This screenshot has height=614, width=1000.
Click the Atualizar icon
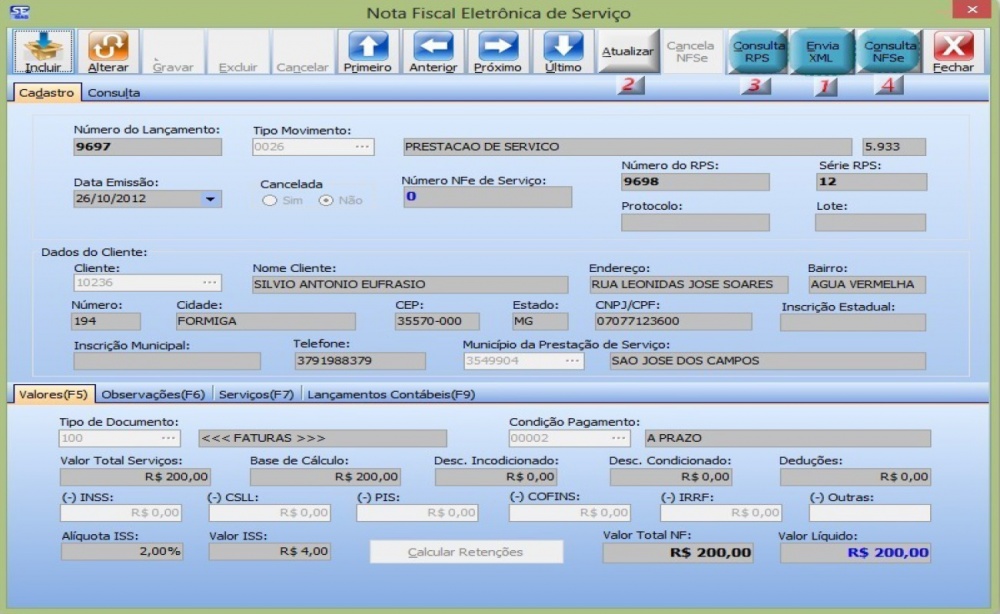(630, 52)
